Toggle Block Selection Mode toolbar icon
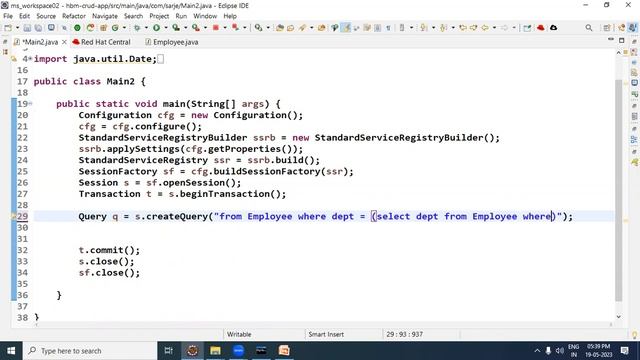640x360 pixels. [378, 28]
